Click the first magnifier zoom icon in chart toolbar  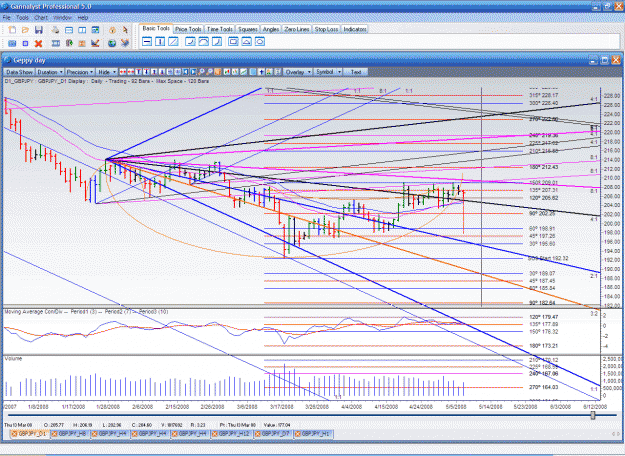201,72
